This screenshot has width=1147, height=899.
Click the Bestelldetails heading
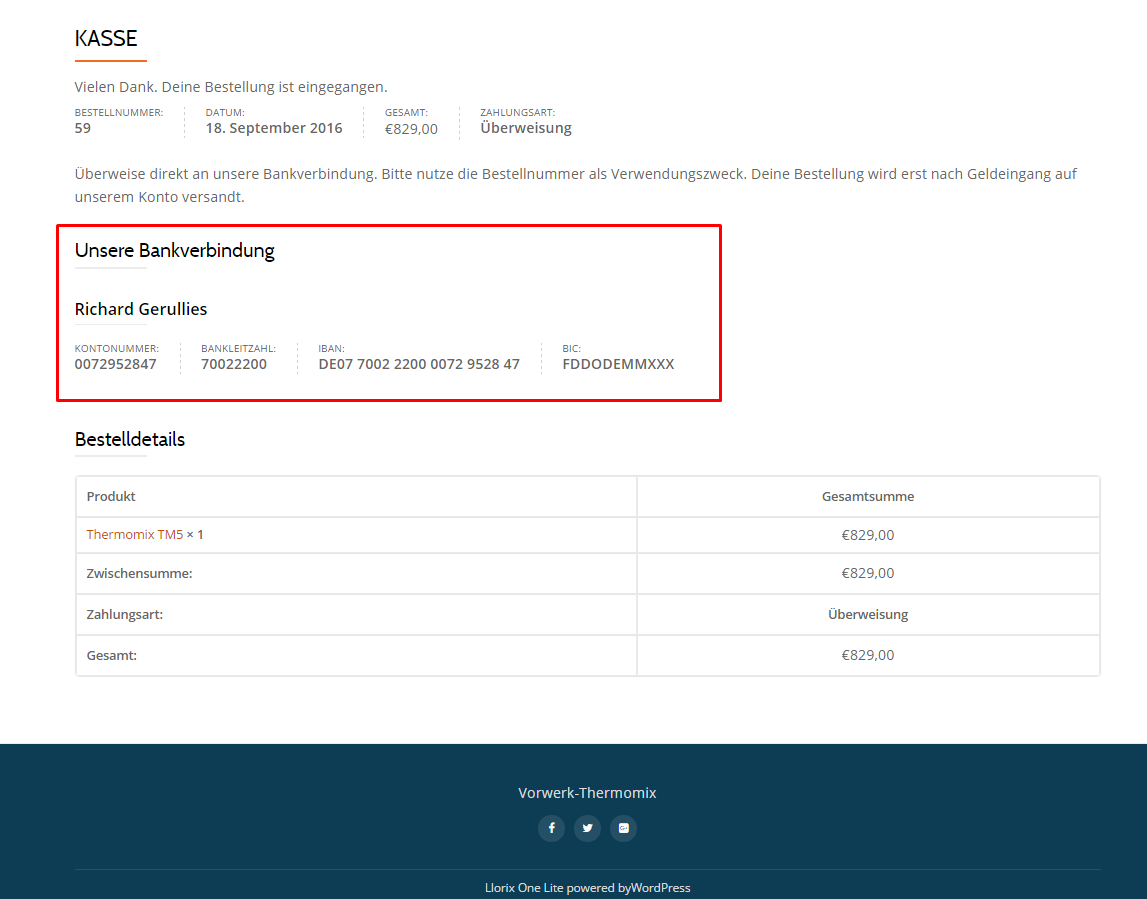click(x=129, y=439)
